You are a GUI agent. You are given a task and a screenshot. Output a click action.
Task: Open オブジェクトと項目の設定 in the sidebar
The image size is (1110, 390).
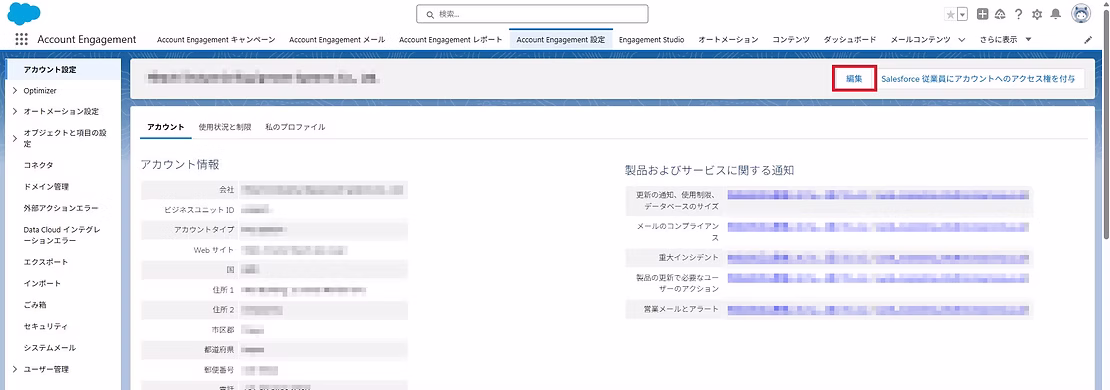(x=65, y=138)
